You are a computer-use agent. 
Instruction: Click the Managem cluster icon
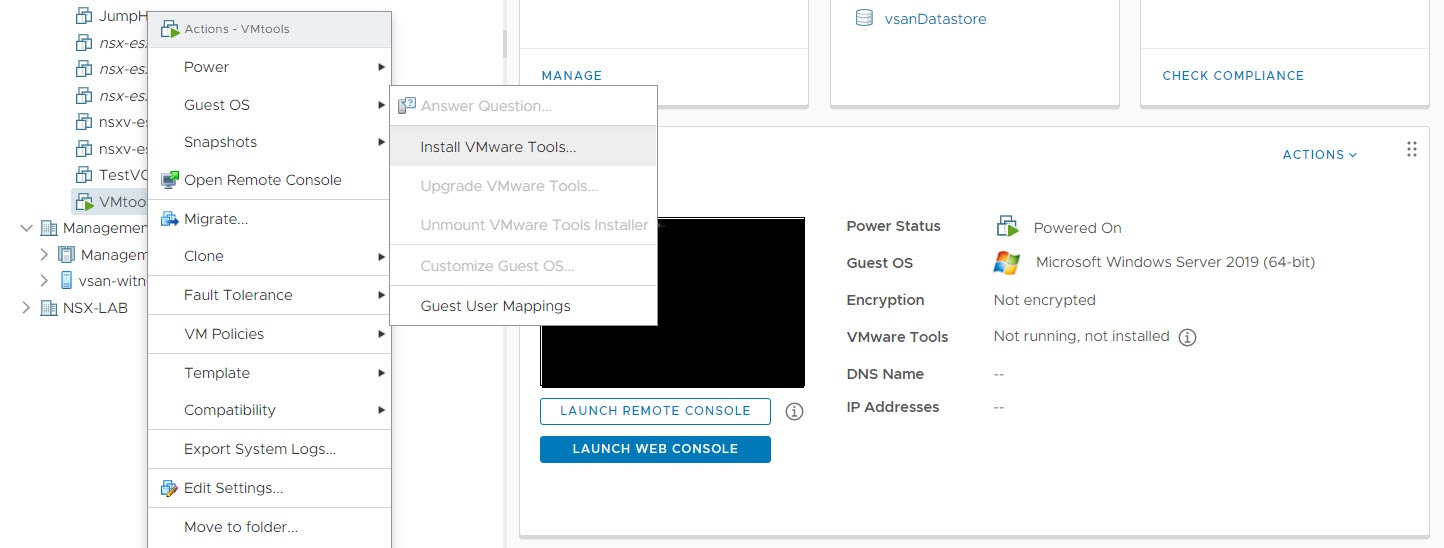click(x=67, y=255)
